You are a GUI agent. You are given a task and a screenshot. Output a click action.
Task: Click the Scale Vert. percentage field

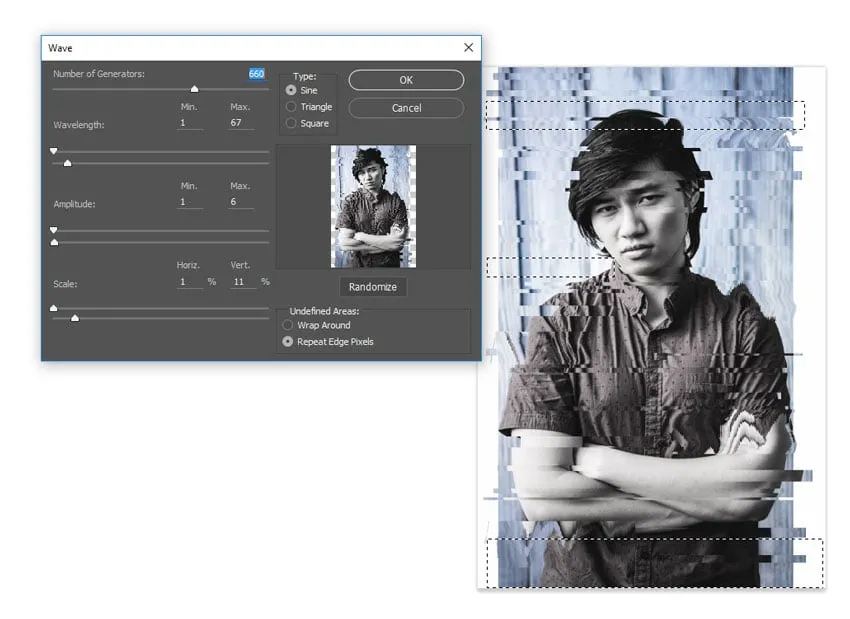pyautogui.click(x=242, y=282)
